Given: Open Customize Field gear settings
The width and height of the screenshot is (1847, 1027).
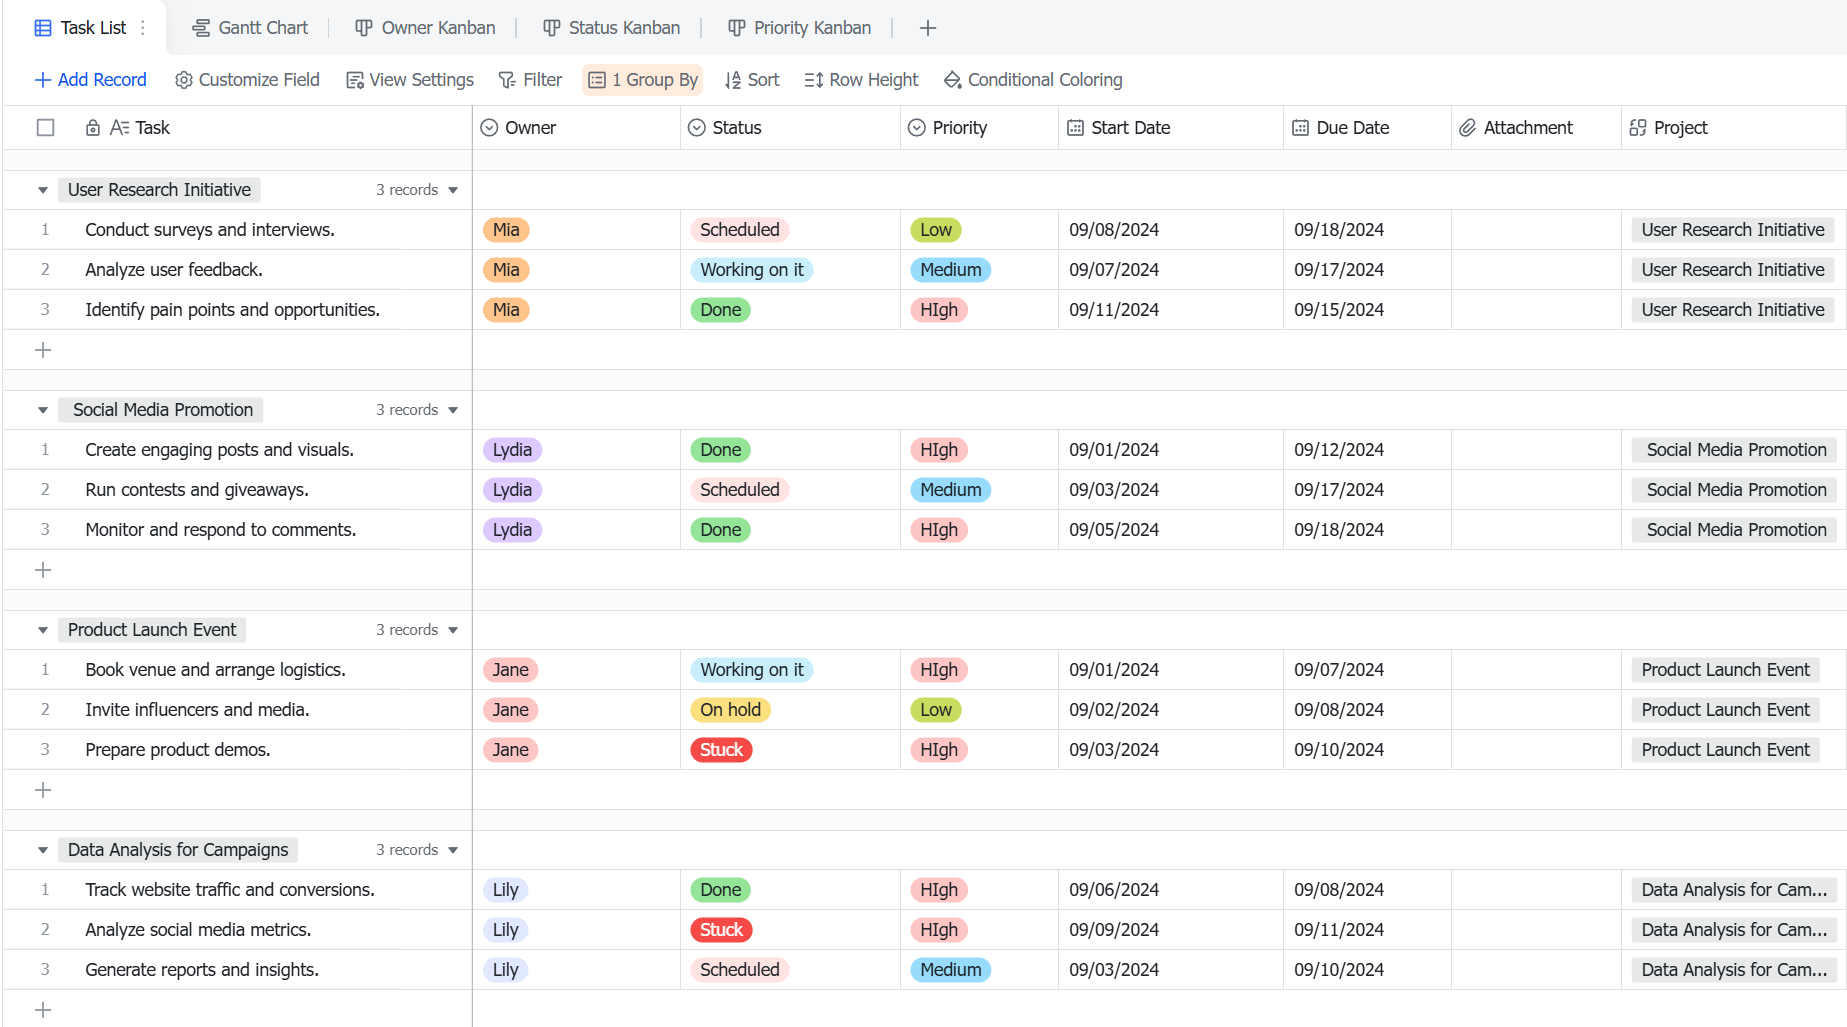Looking at the screenshot, I should (183, 80).
